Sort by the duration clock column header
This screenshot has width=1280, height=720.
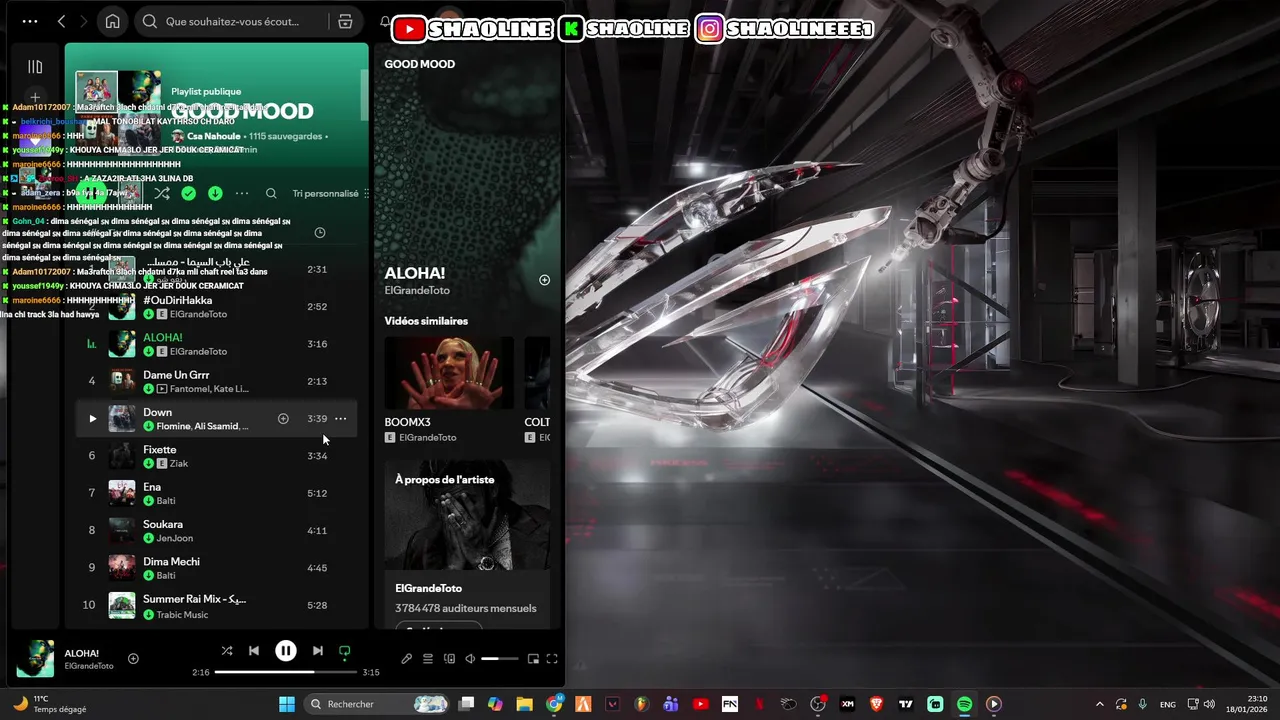(320, 233)
